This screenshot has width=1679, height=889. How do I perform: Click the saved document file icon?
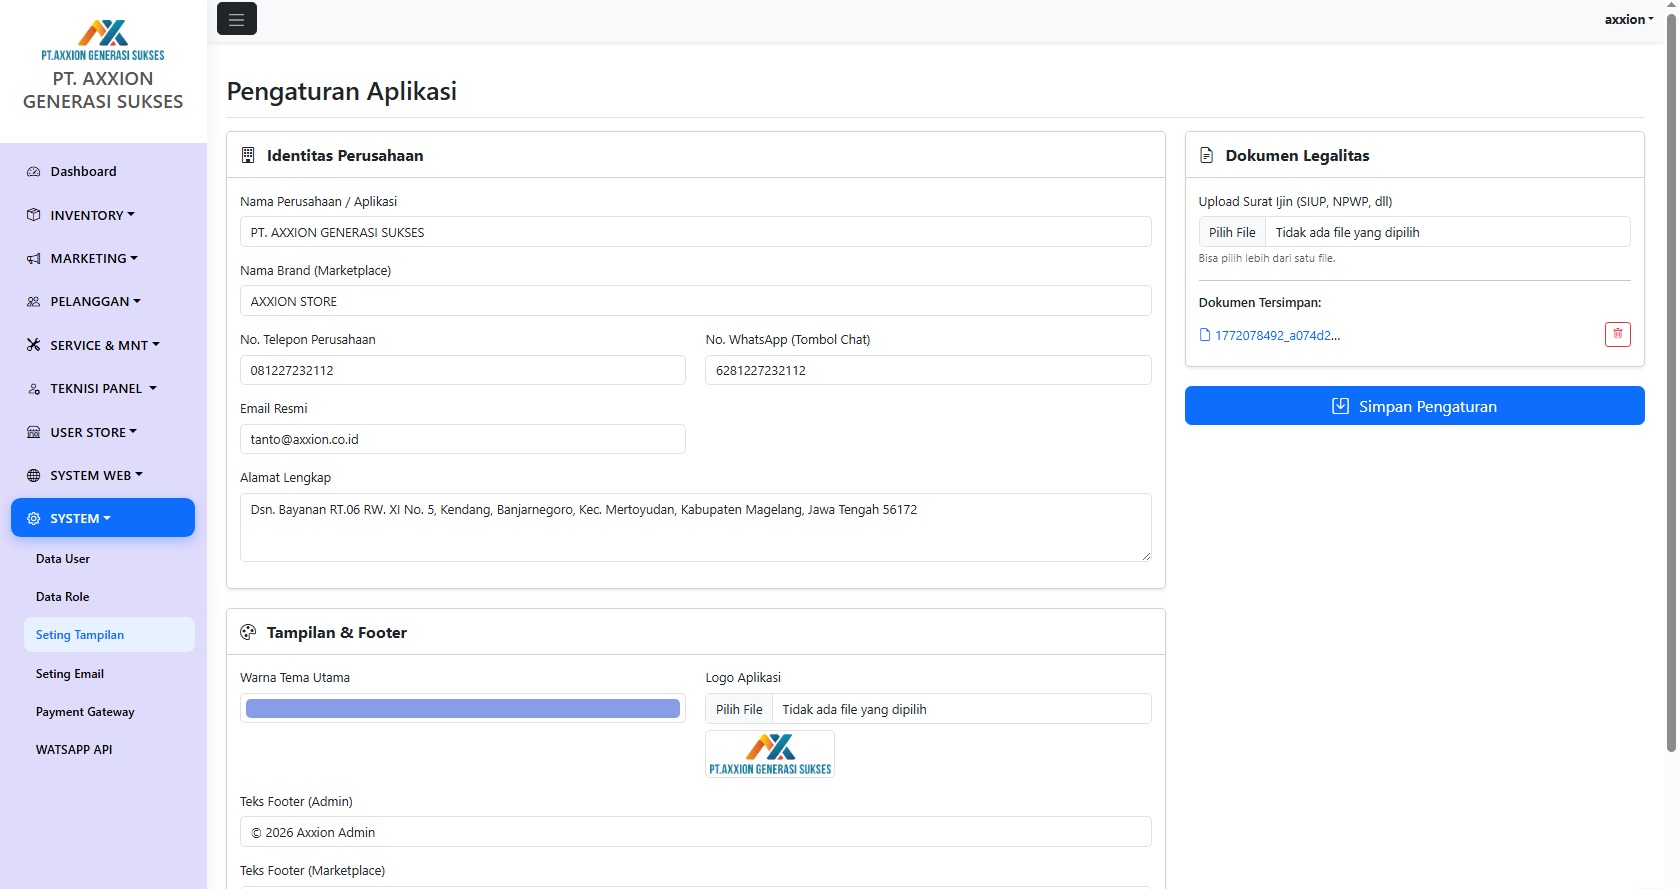click(x=1205, y=335)
